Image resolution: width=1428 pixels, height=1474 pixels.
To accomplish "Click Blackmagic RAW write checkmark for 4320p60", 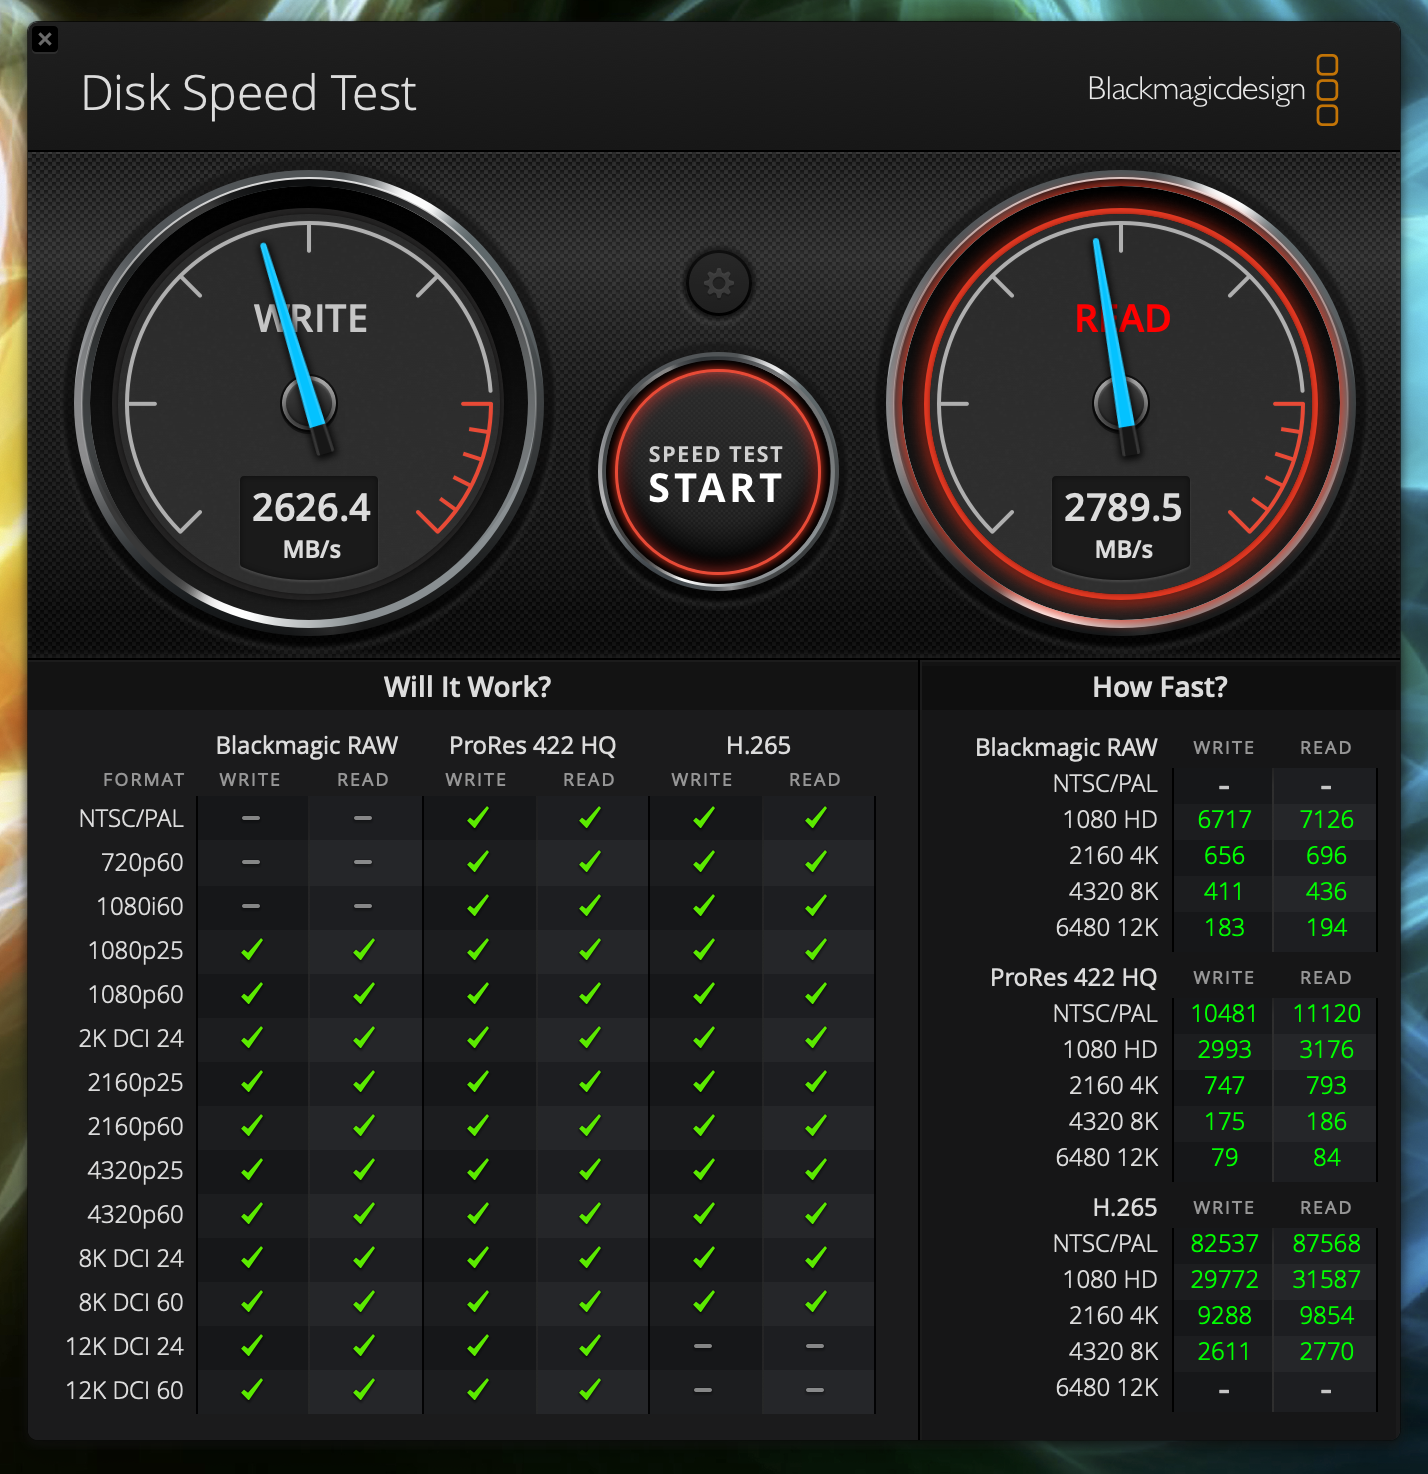I will pos(251,1214).
